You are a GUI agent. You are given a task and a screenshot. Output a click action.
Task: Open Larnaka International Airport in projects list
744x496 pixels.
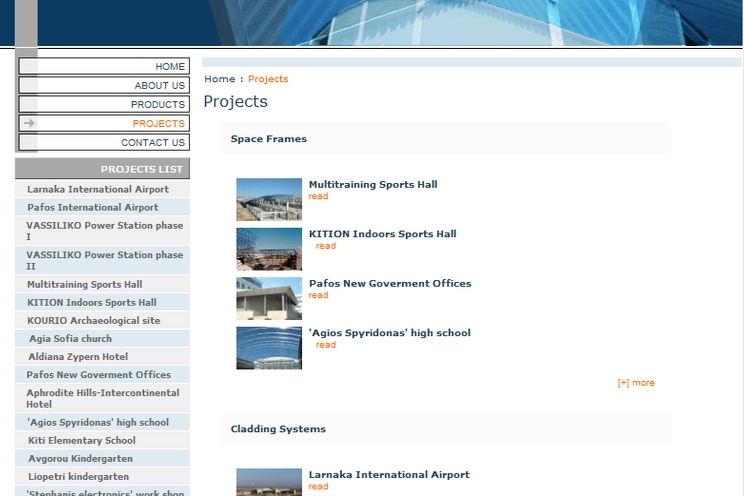[x=102, y=189]
